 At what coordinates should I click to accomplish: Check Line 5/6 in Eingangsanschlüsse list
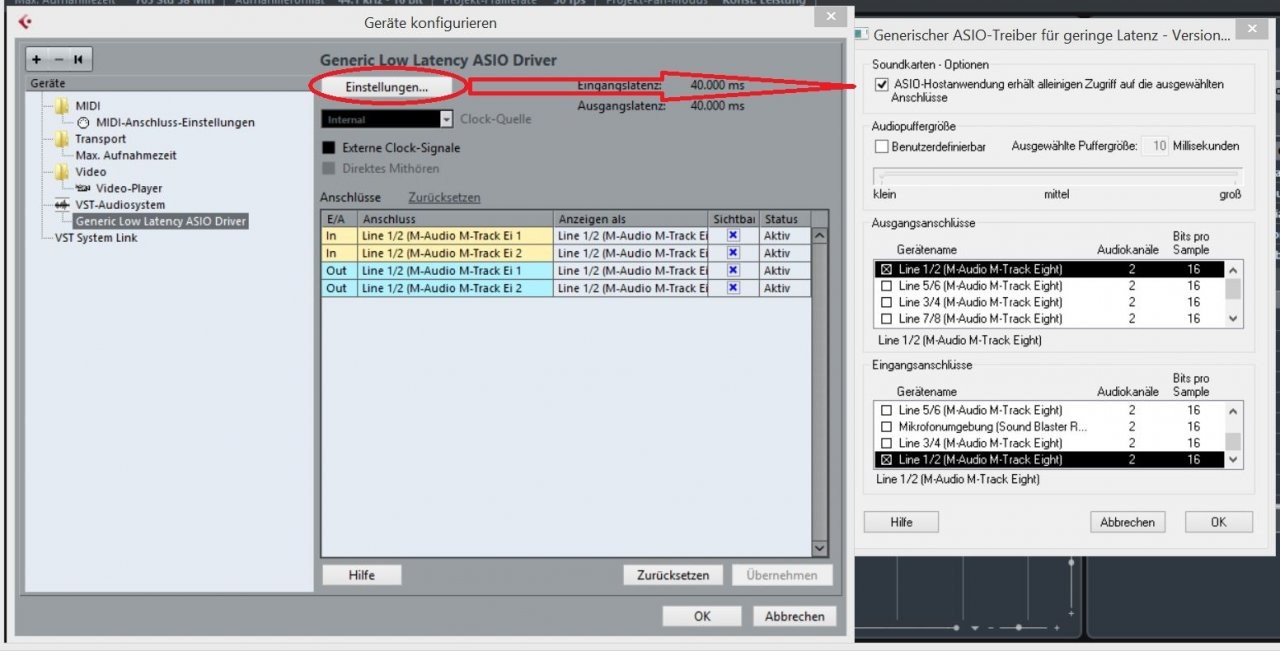pos(886,411)
